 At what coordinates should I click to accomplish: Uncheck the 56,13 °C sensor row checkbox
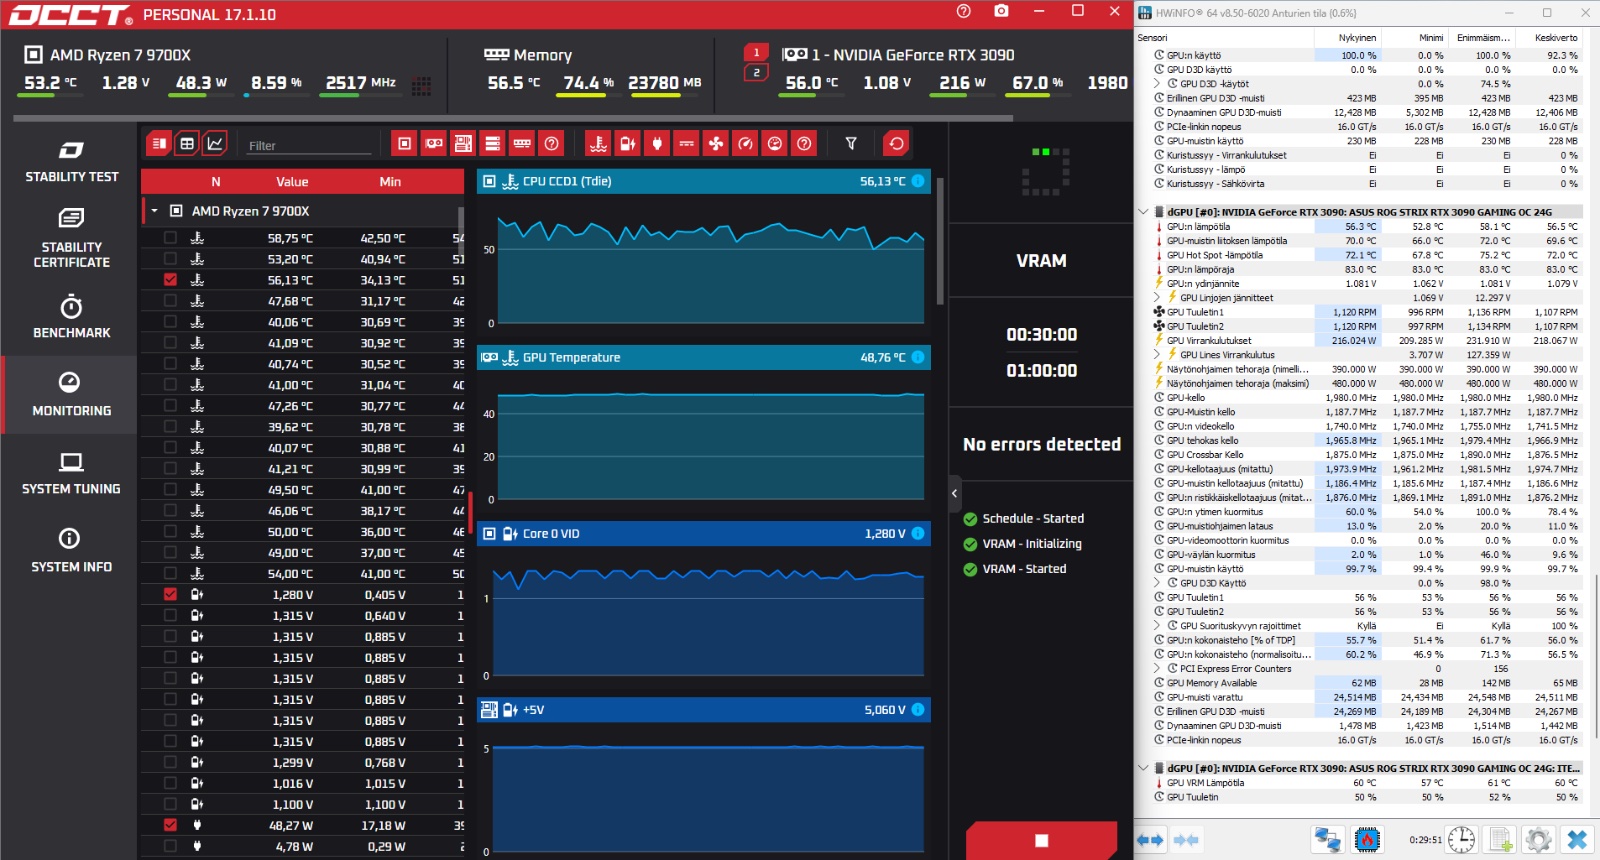170,280
